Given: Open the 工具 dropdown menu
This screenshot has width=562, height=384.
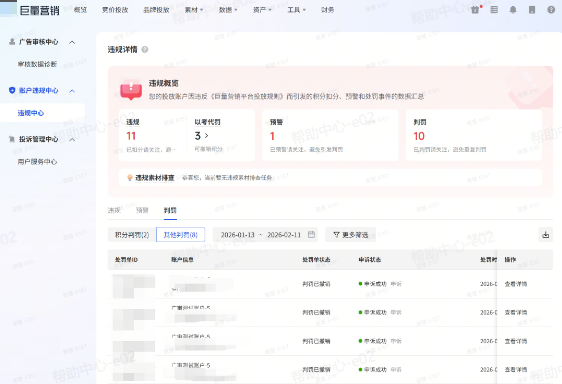Looking at the screenshot, I should click(x=296, y=10).
